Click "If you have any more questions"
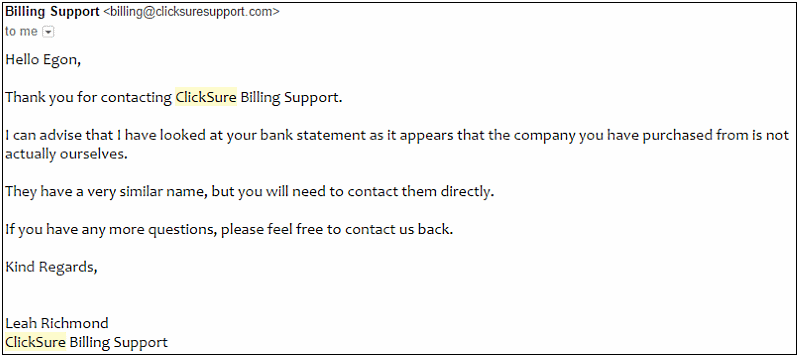This screenshot has width=800, height=360. coord(111,230)
